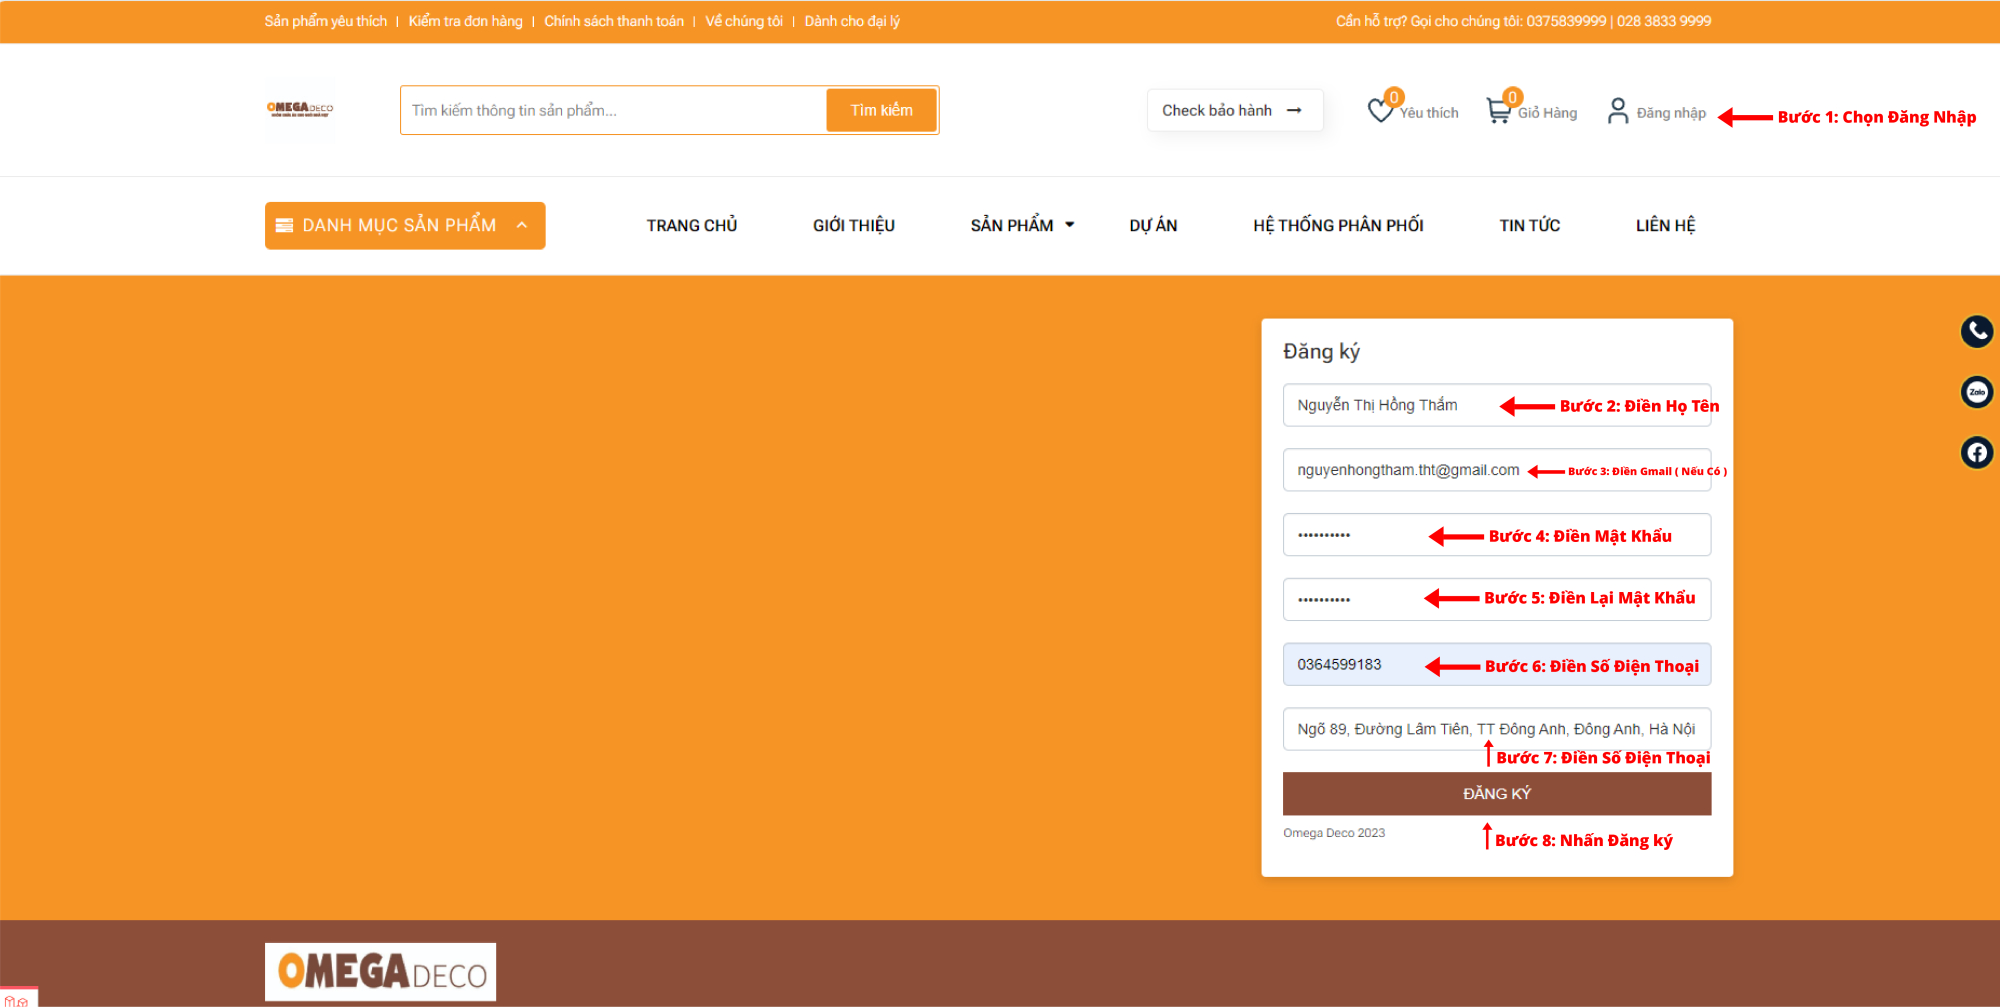Go to the Tin tức menu item

(1529, 226)
